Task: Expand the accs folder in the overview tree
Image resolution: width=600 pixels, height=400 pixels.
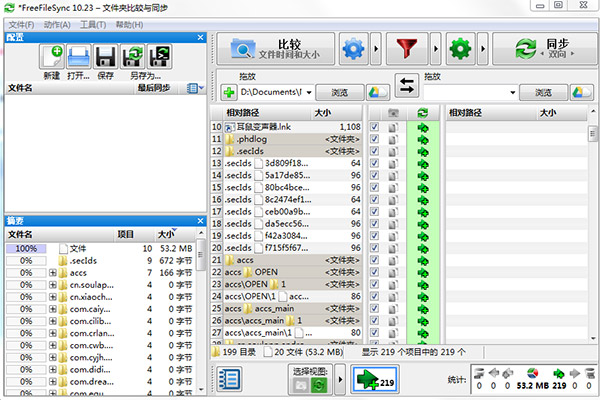Action: (x=52, y=273)
